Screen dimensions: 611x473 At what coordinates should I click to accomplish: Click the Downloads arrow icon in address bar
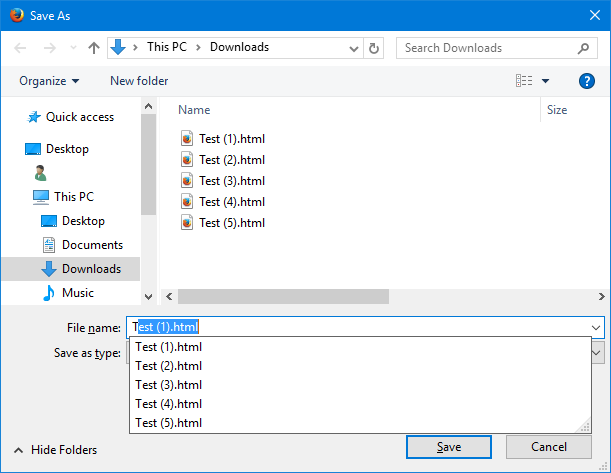[118, 47]
